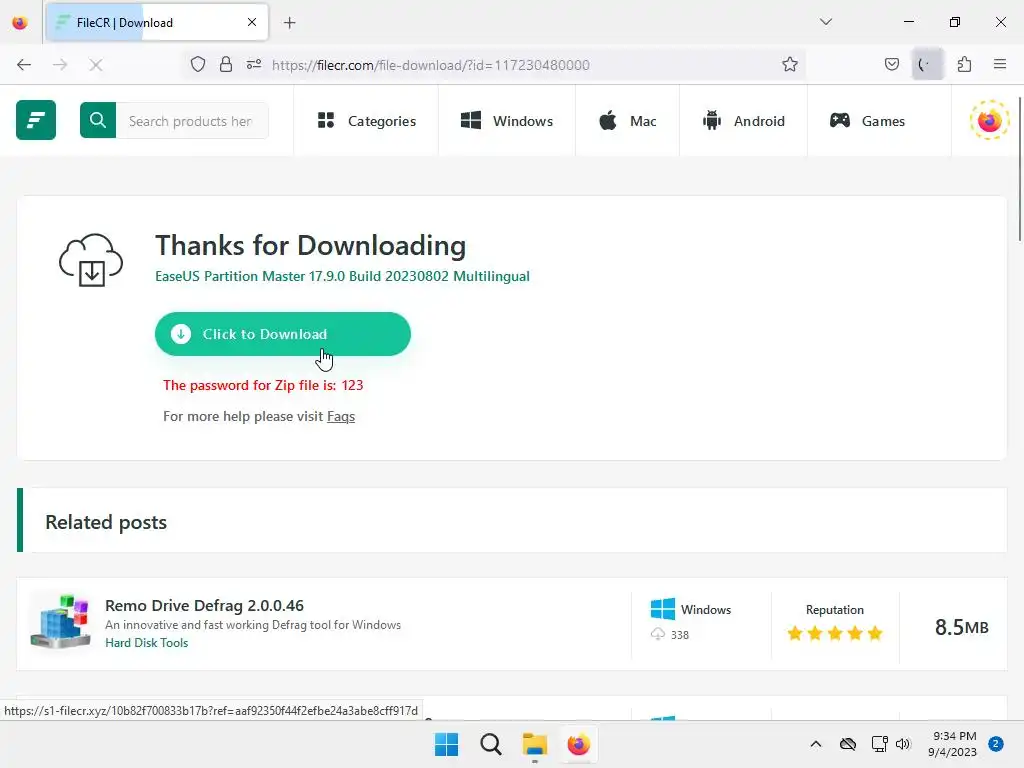Image resolution: width=1024 pixels, height=768 pixels.
Task: Click the site security padlock icon
Action: (226, 64)
